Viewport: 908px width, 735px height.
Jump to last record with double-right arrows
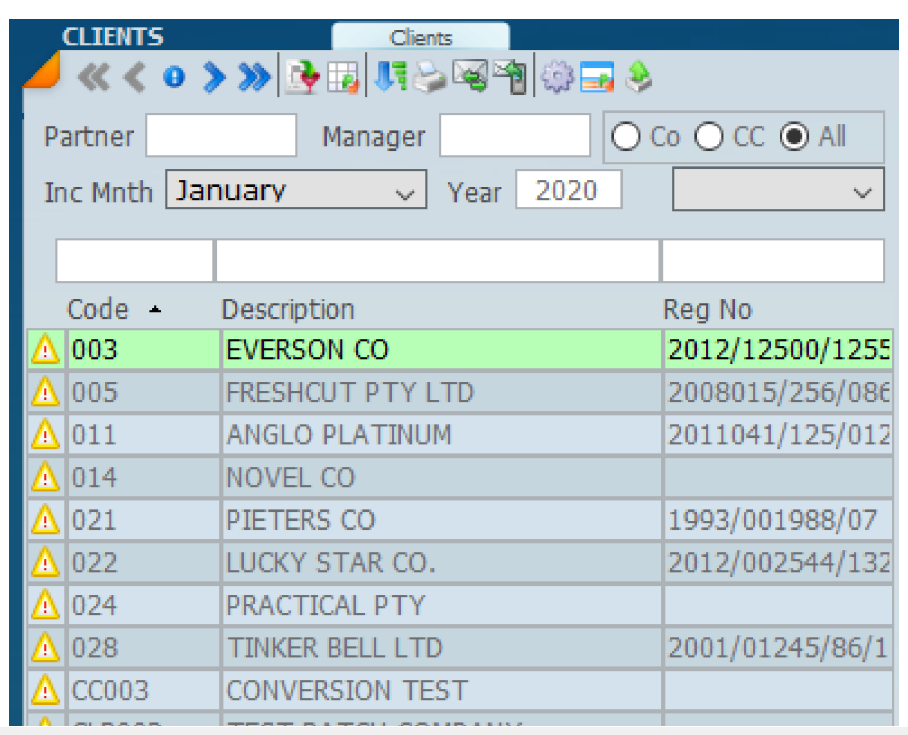click(254, 78)
